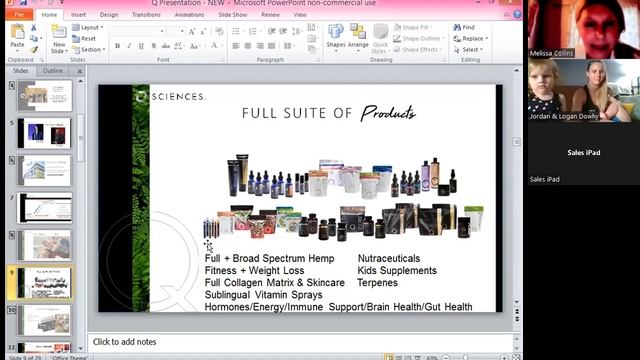Image resolution: width=640 pixels, height=360 pixels.
Task: Align text left in Paragraph group
Action: pos(236,46)
